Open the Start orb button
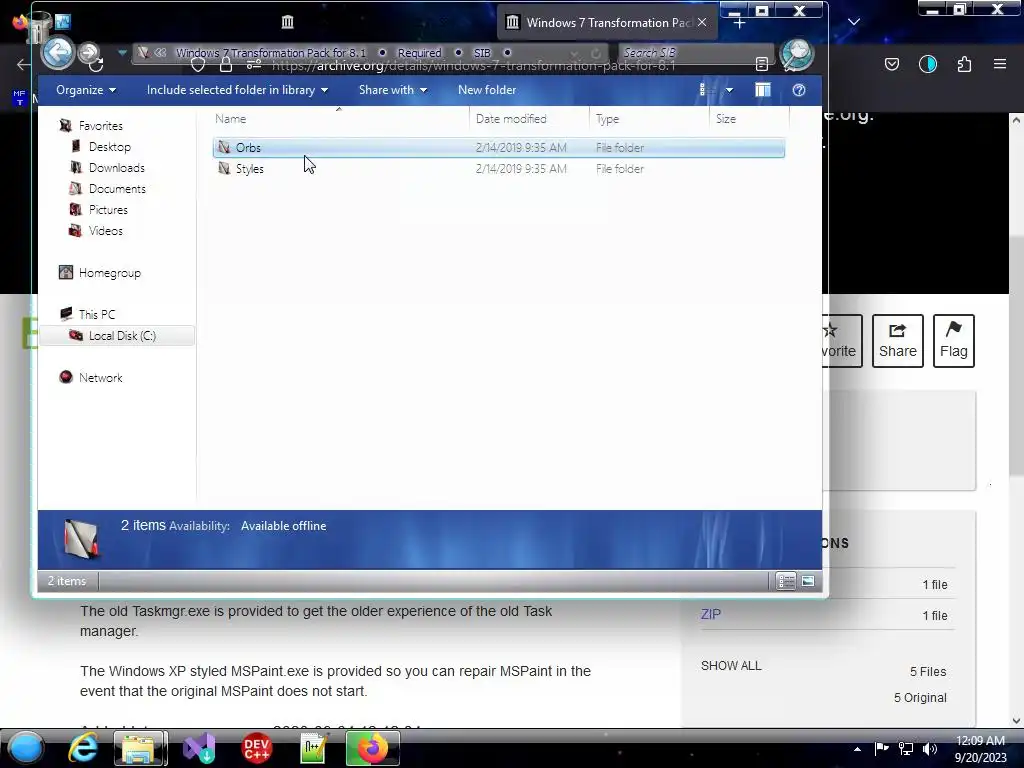The image size is (1024, 768). (26, 748)
